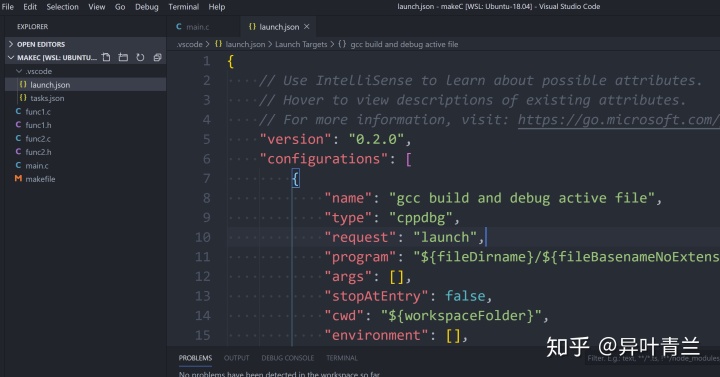This screenshot has height=377, width=720.
Task: Close the launch.json tab with X
Action: pos(307,27)
